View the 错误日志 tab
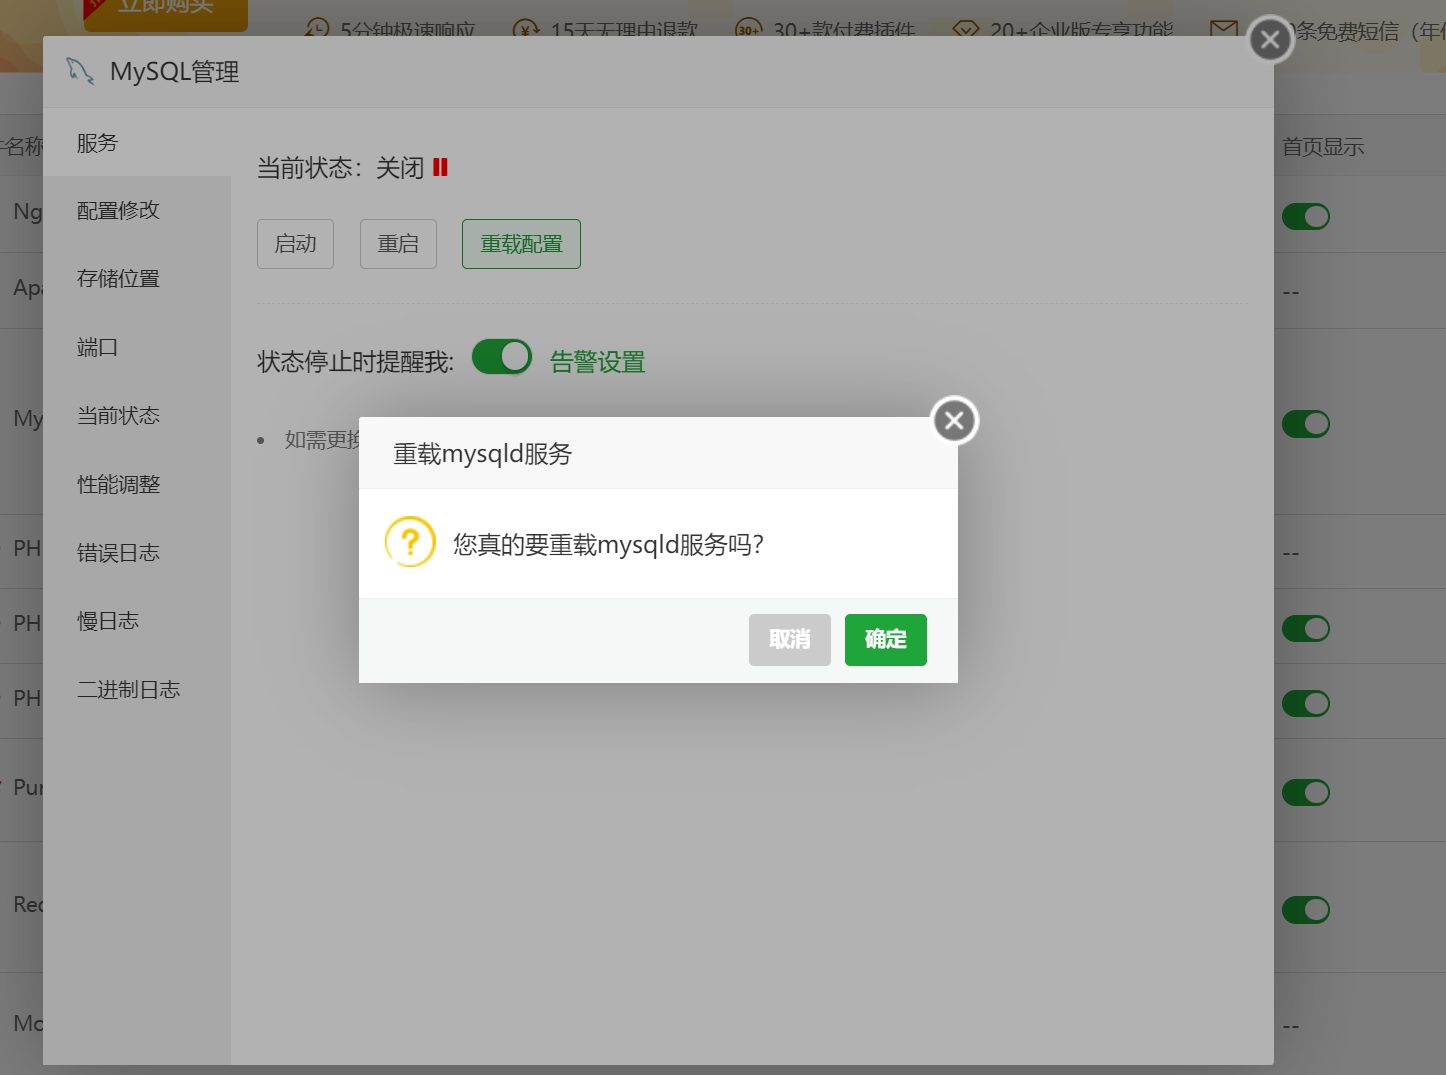 [137, 553]
